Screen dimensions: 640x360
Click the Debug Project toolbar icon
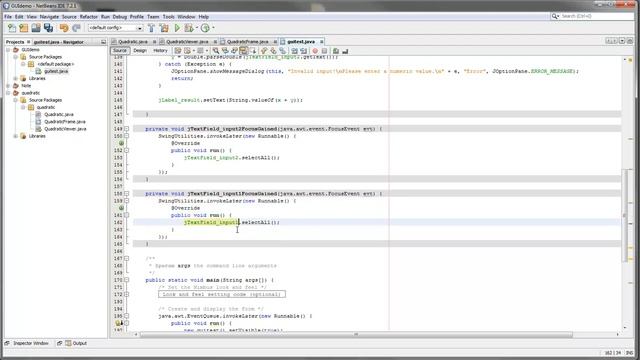point(188,28)
